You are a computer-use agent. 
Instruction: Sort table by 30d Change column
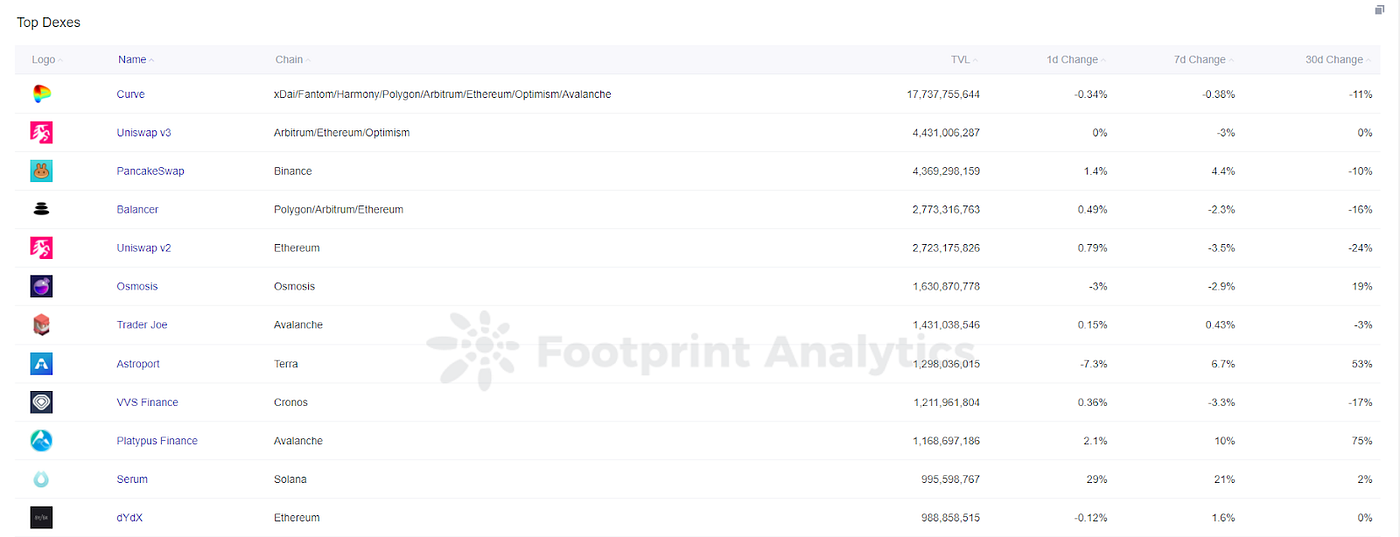pos(1338,60)
